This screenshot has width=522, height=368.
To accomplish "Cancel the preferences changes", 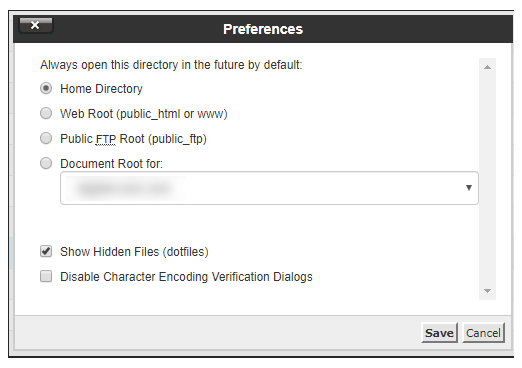I will tap(483, 333).
